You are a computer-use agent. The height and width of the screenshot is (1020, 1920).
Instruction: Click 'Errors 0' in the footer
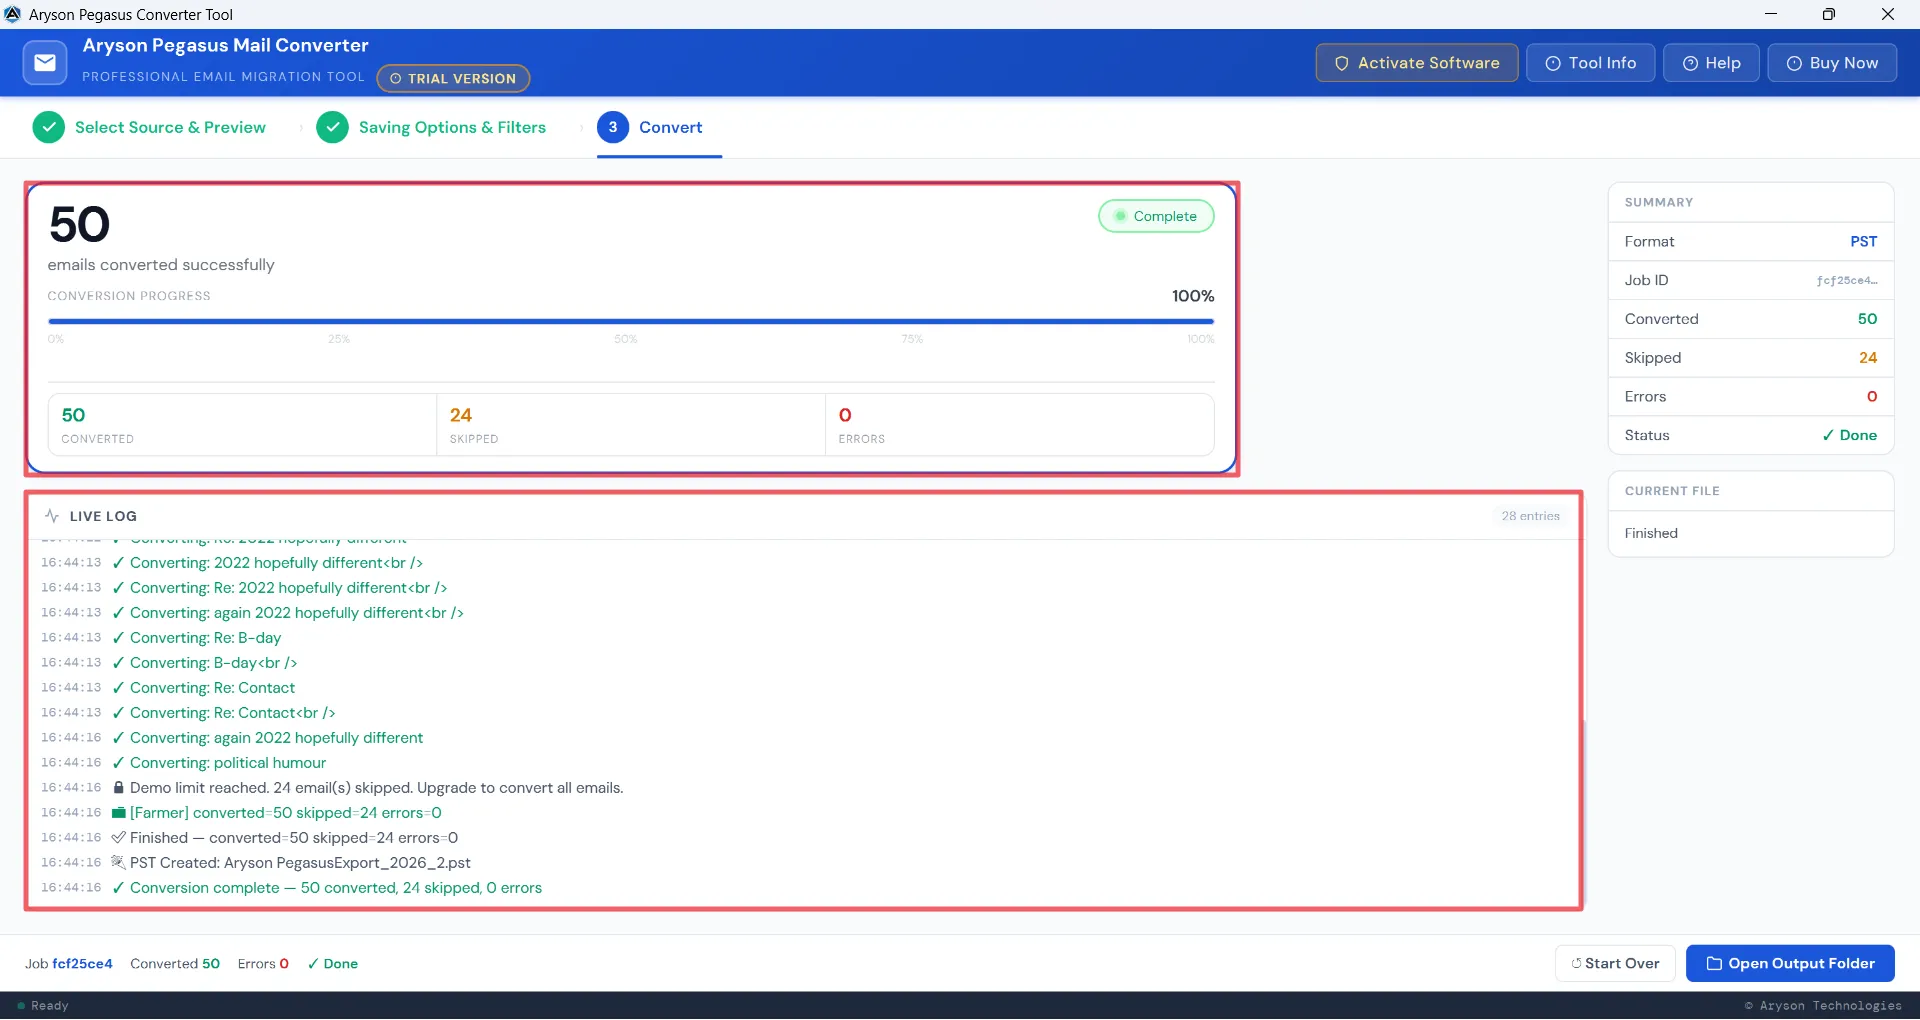tap(263, 964)
